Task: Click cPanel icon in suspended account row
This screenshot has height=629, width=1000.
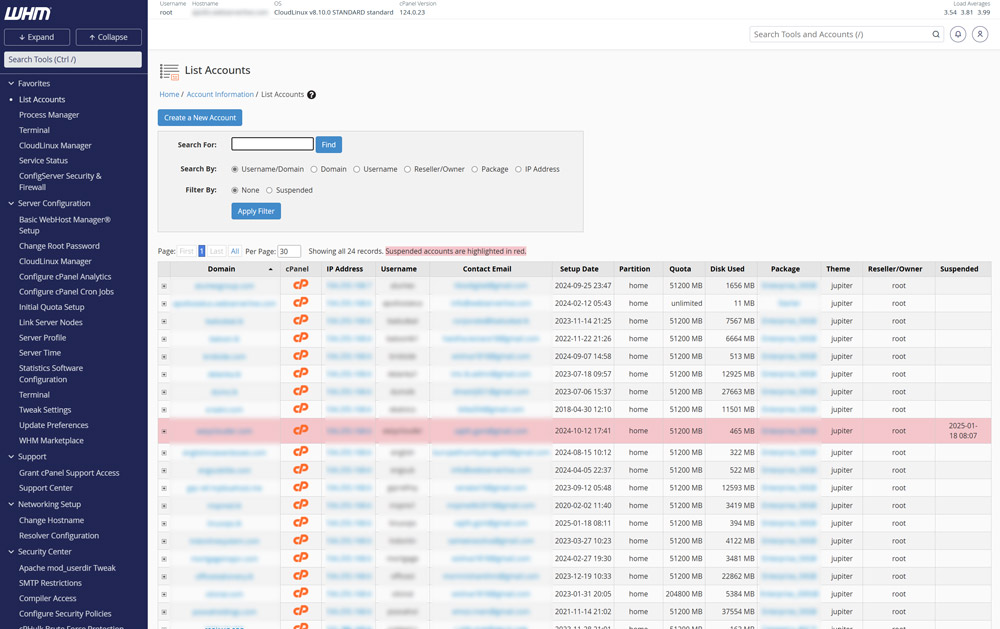Action: click(300, 431)
